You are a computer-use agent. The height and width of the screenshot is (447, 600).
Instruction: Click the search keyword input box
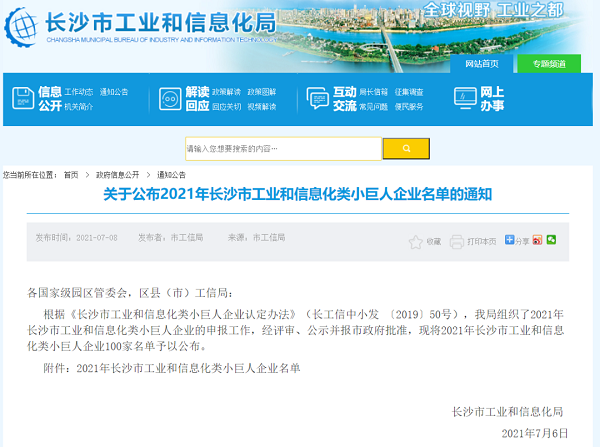[283, 149]
